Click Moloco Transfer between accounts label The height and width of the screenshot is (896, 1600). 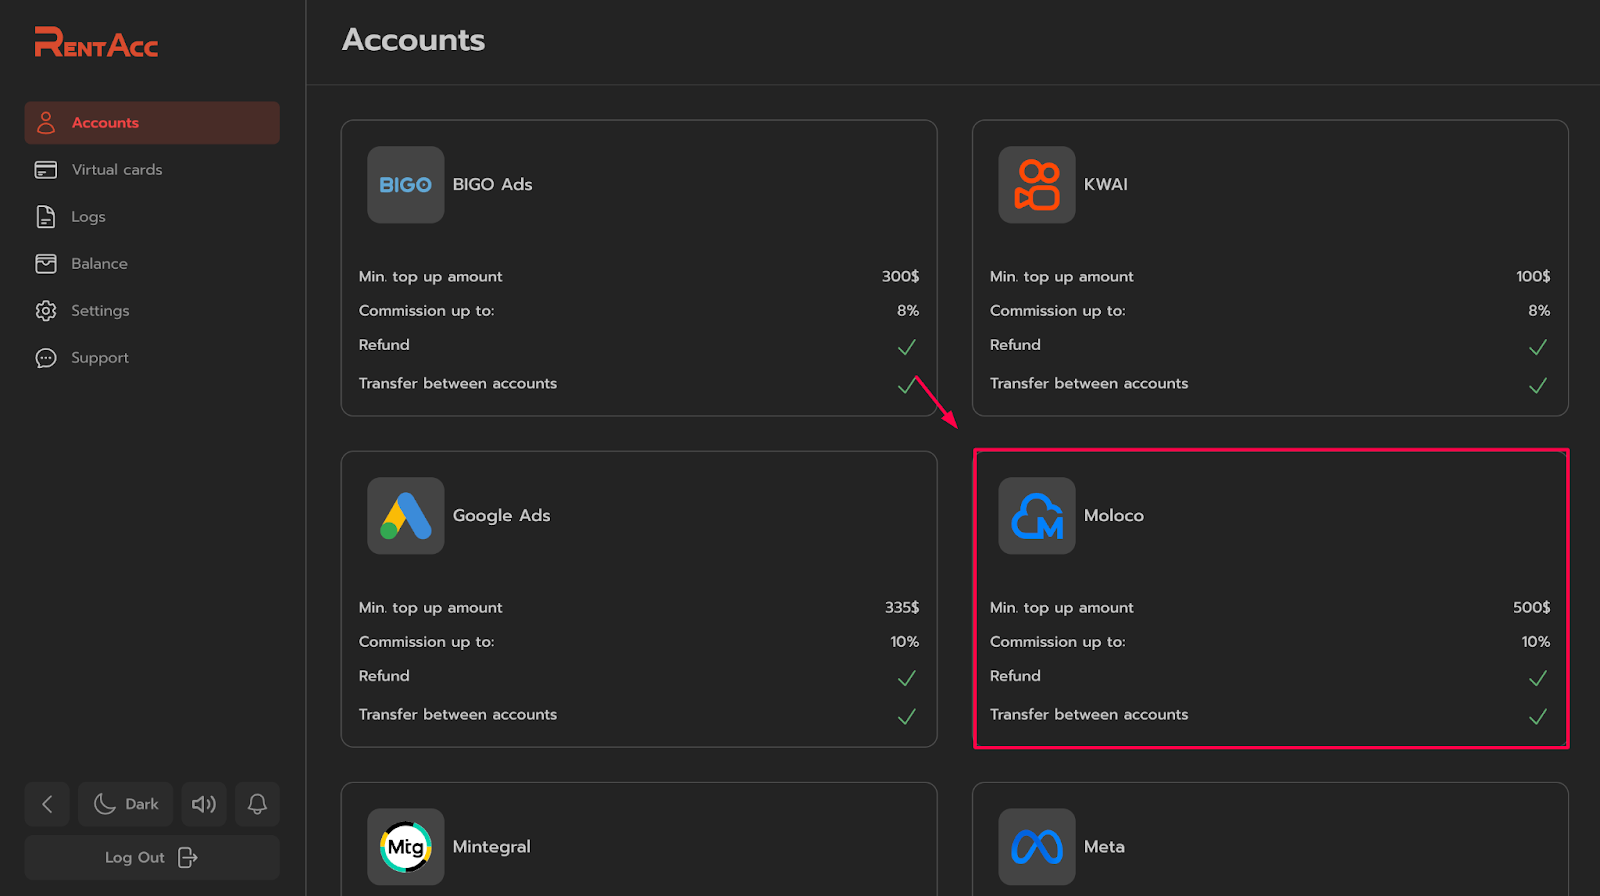[x=1089, y=715]
